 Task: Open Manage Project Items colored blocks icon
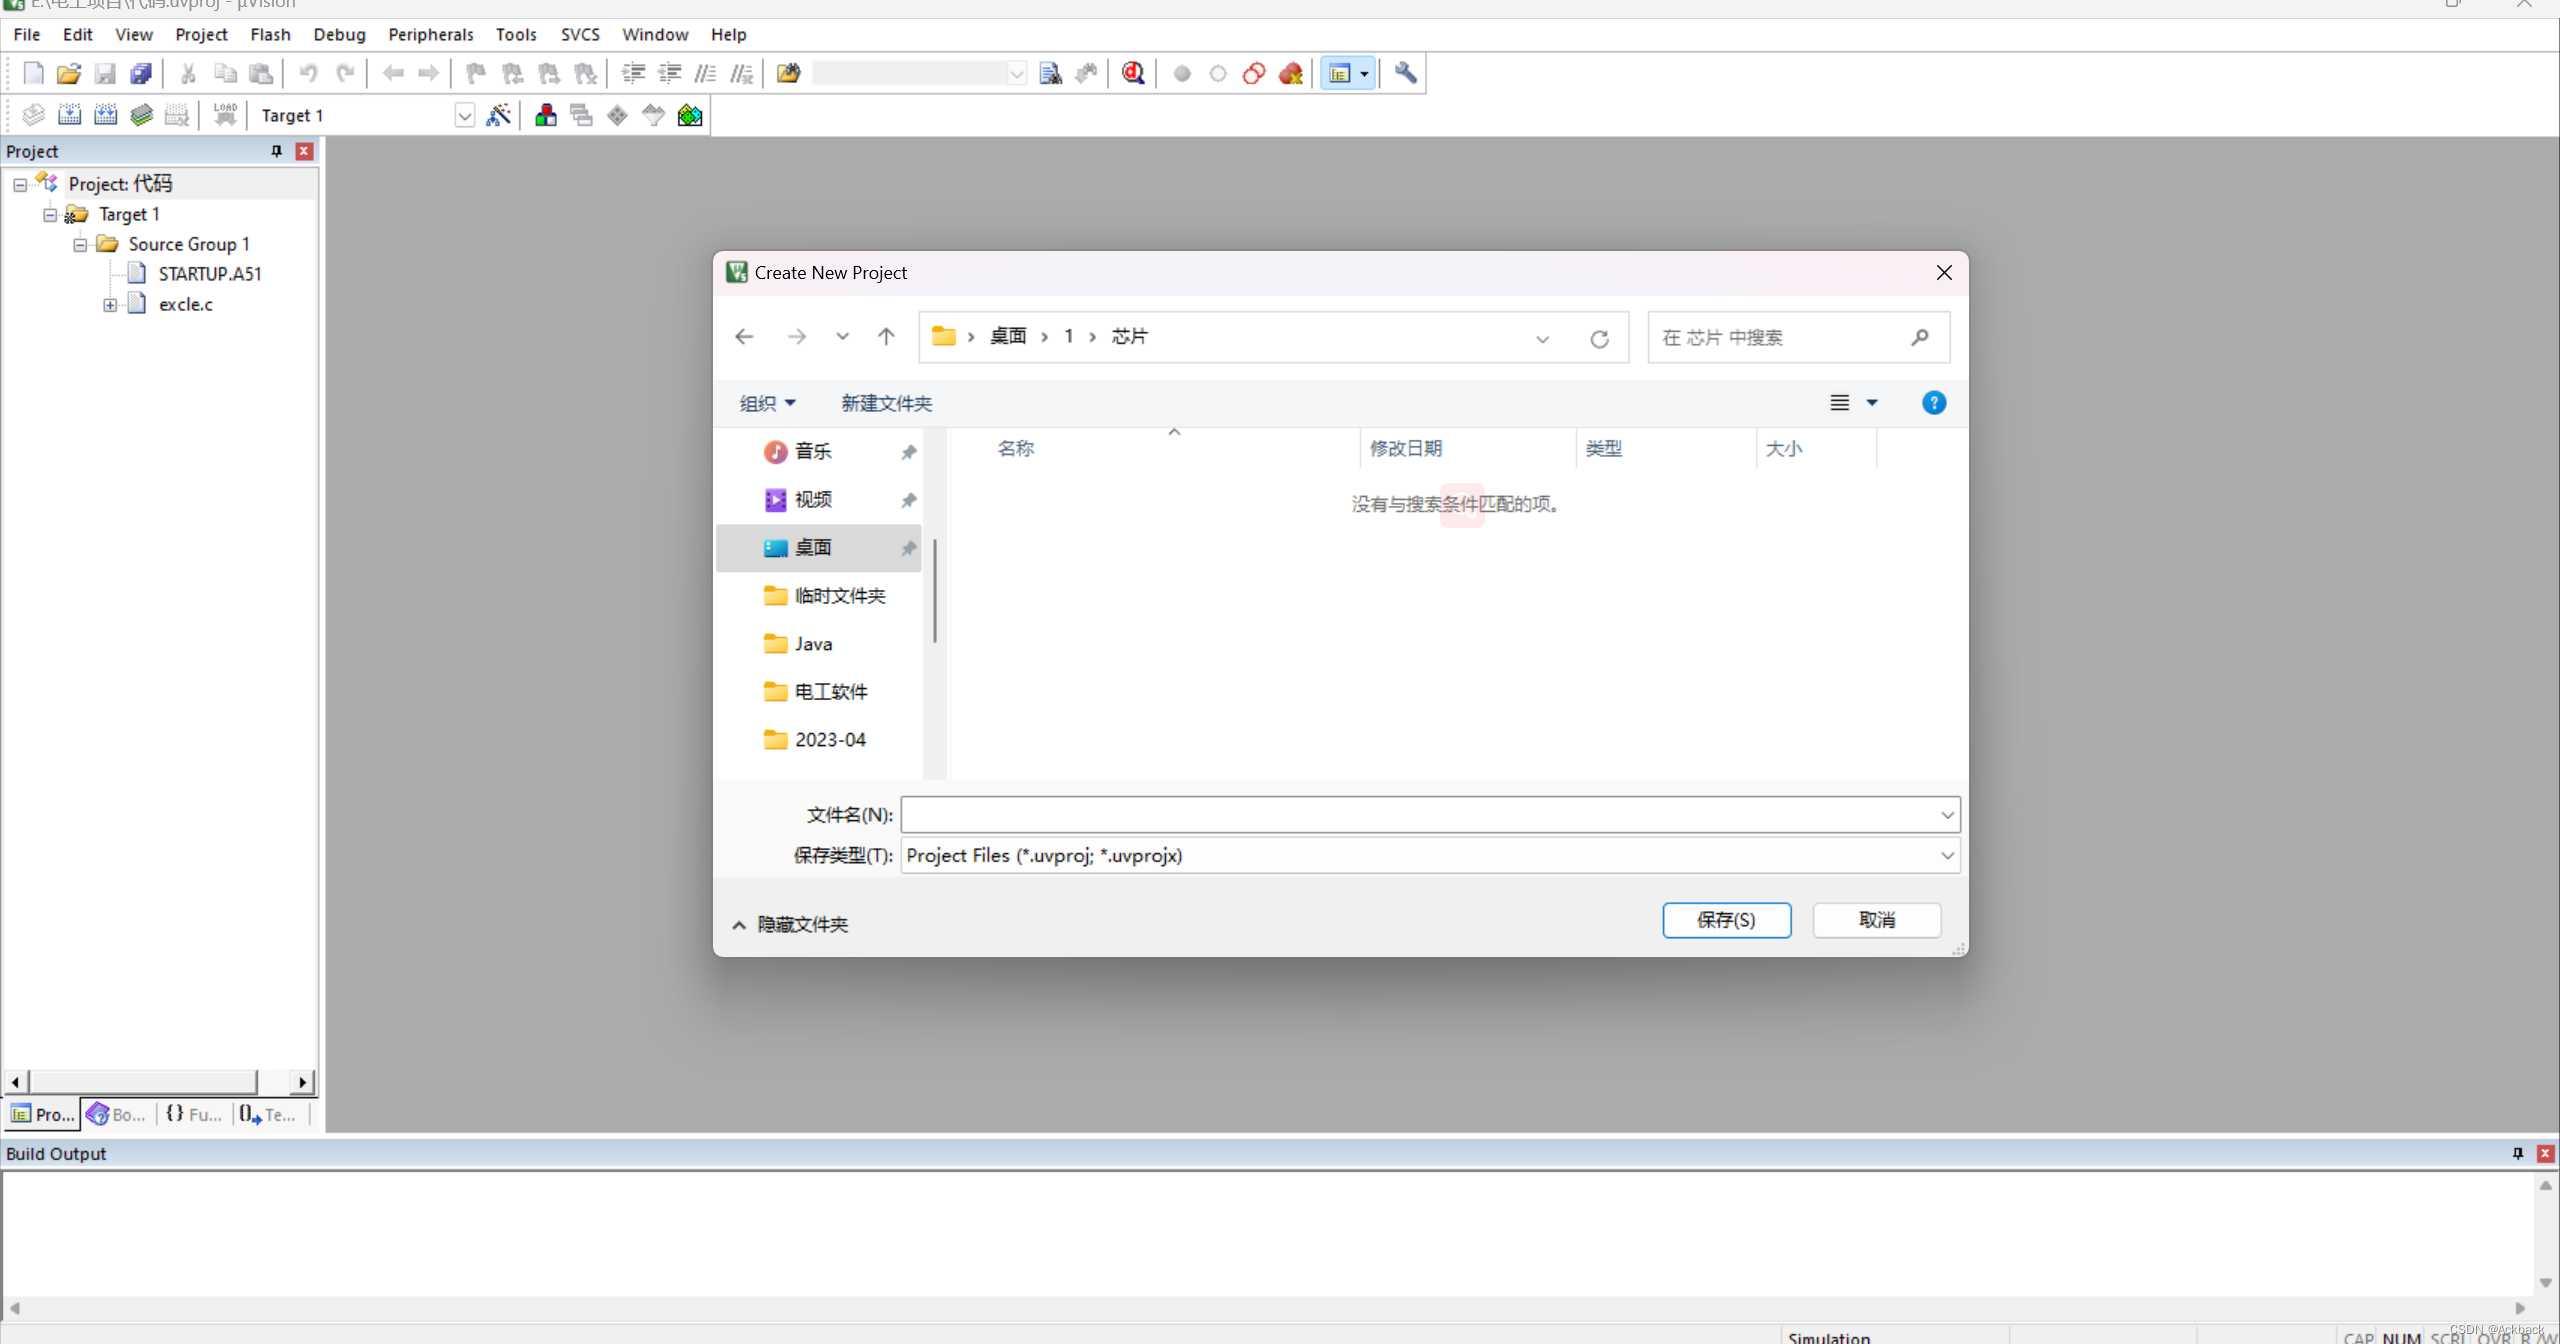tap(545, 115)
